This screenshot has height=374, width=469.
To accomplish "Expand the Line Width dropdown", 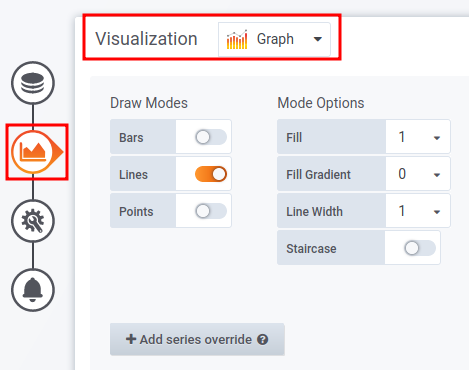I will pos(418,211).
